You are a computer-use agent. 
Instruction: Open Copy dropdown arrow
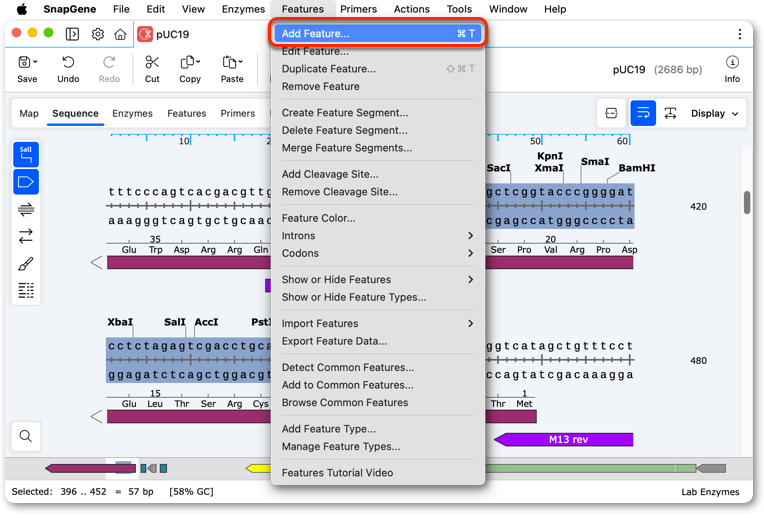198,62
